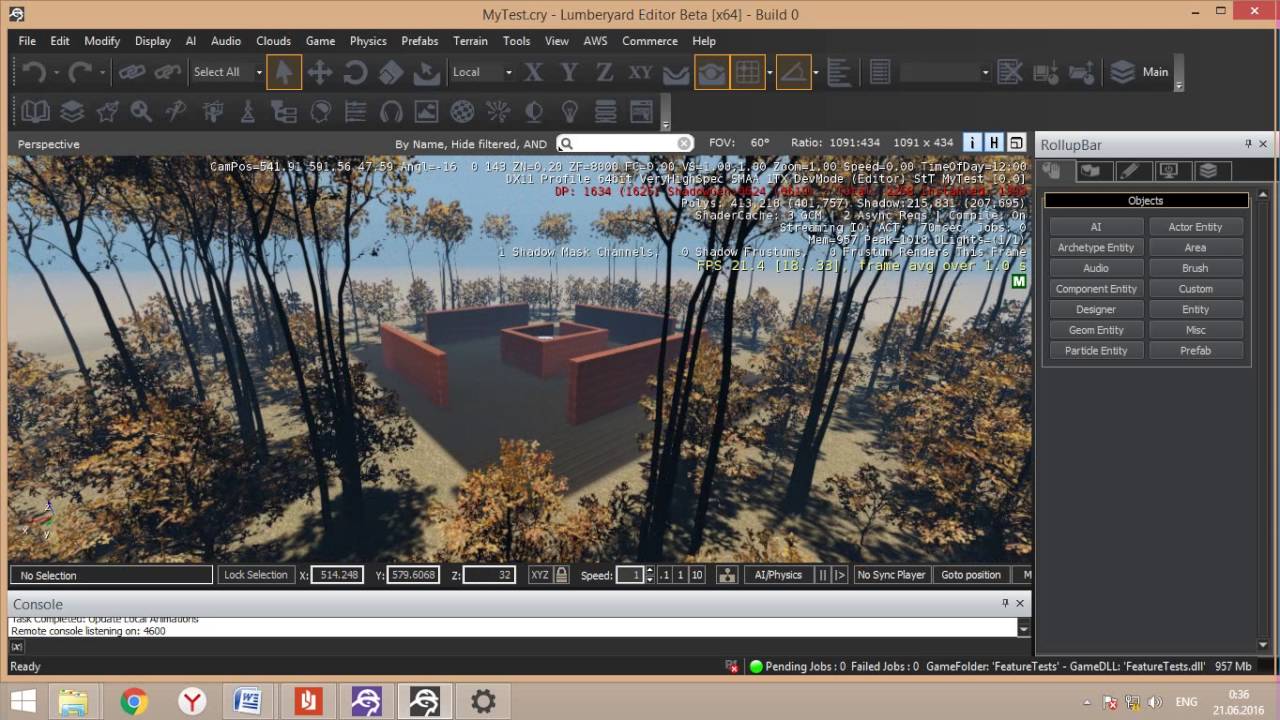Open the File menu
1280x720 pixels.
click(x=27, y=41)
